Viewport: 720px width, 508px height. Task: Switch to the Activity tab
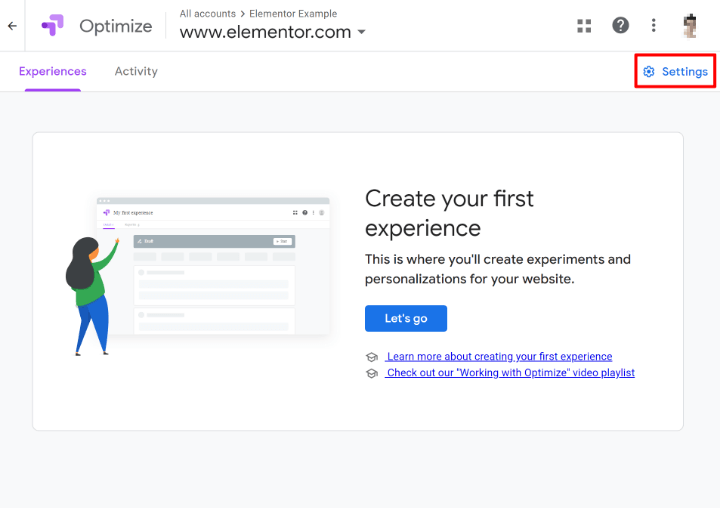pos(136,72)
